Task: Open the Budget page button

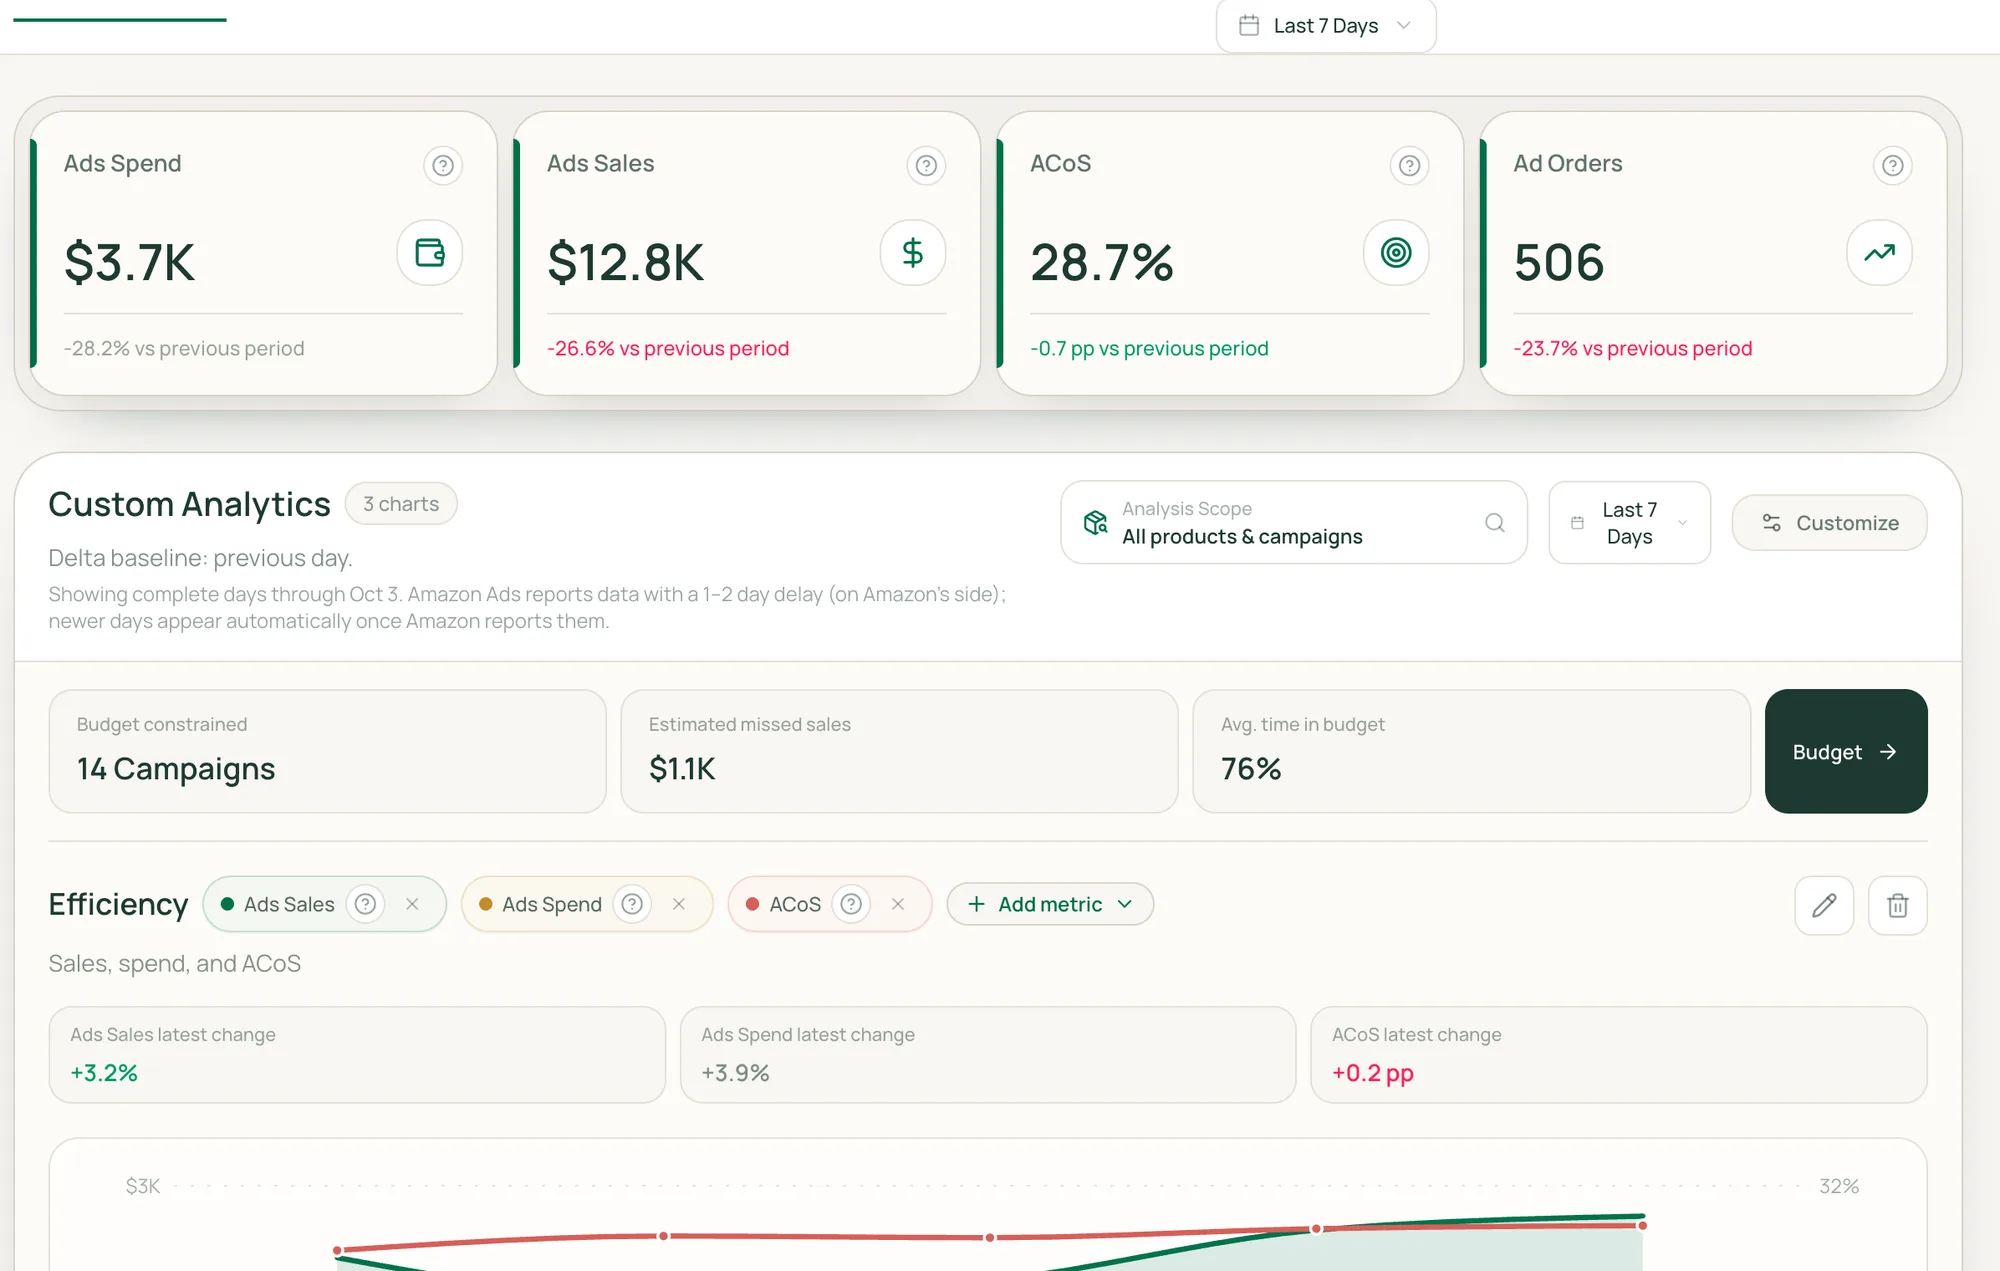Action: tap(1846, 751)
